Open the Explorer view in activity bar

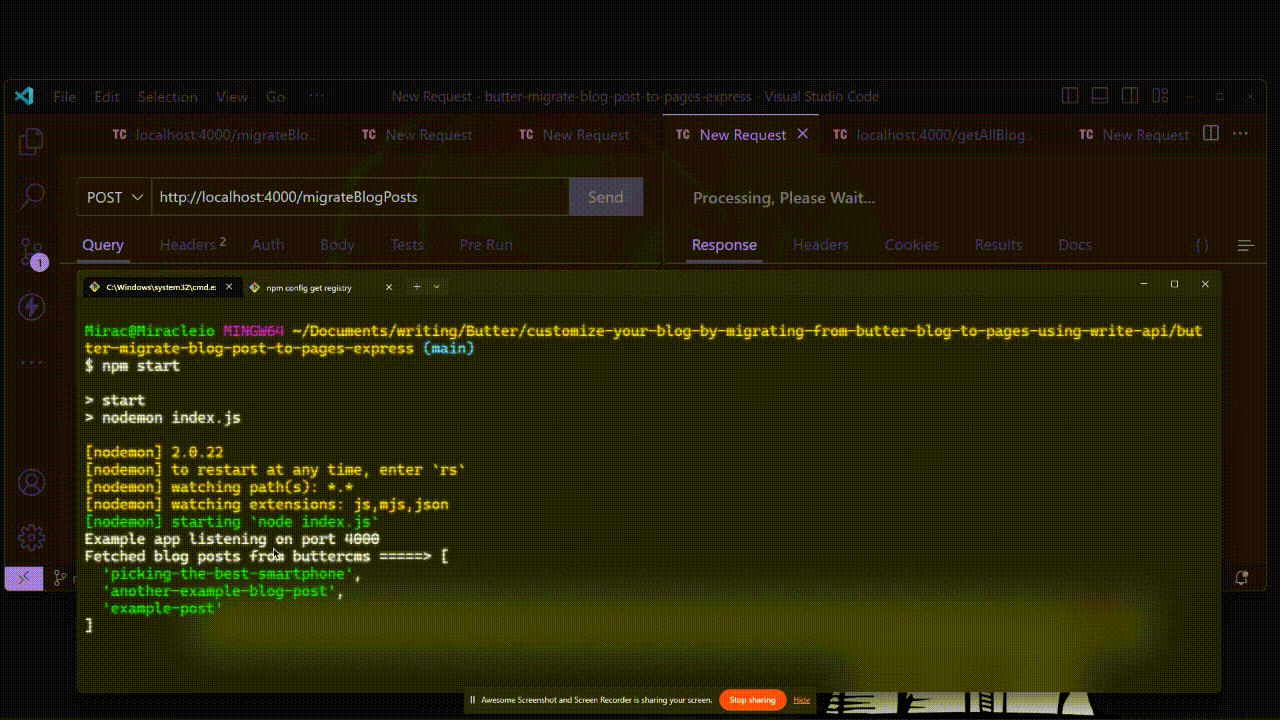pyautogui.click(x=31, y=141)
